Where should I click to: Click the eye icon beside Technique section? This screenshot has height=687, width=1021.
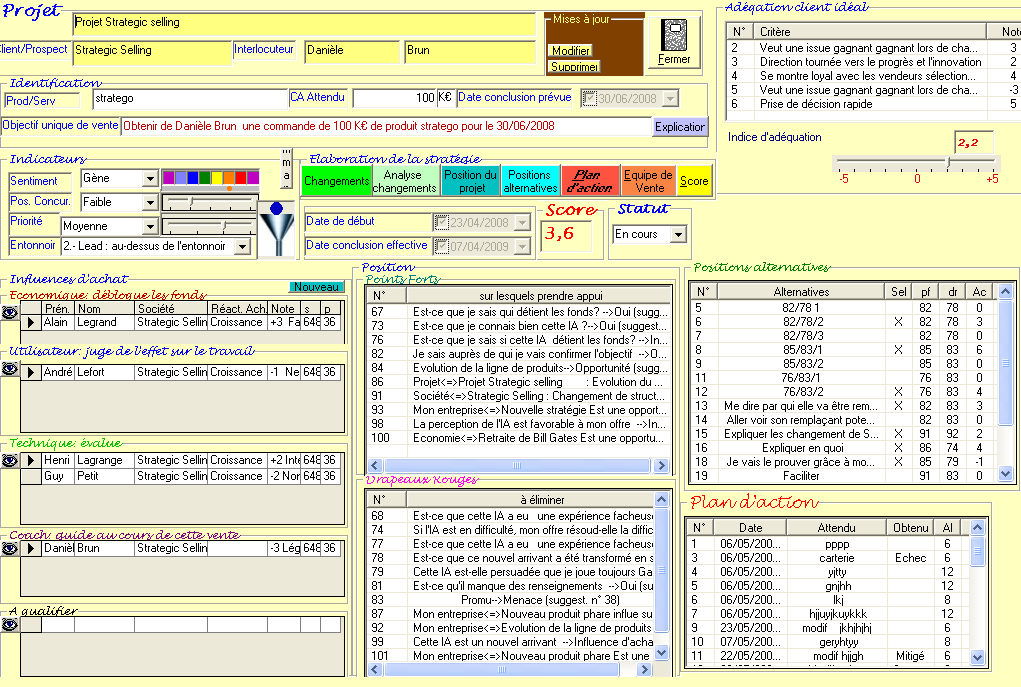click(x=10, y=460)
